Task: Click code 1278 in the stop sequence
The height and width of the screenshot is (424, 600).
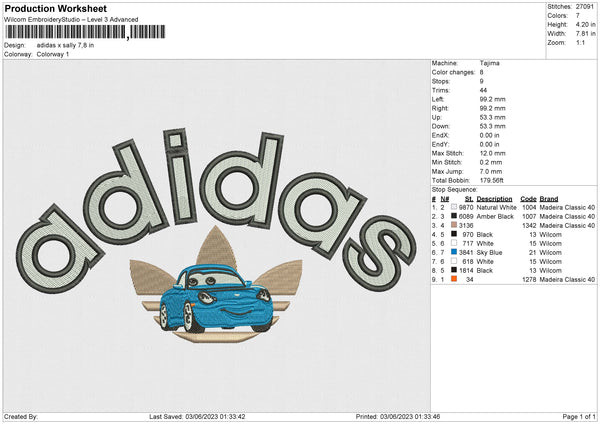Action: 529,279
